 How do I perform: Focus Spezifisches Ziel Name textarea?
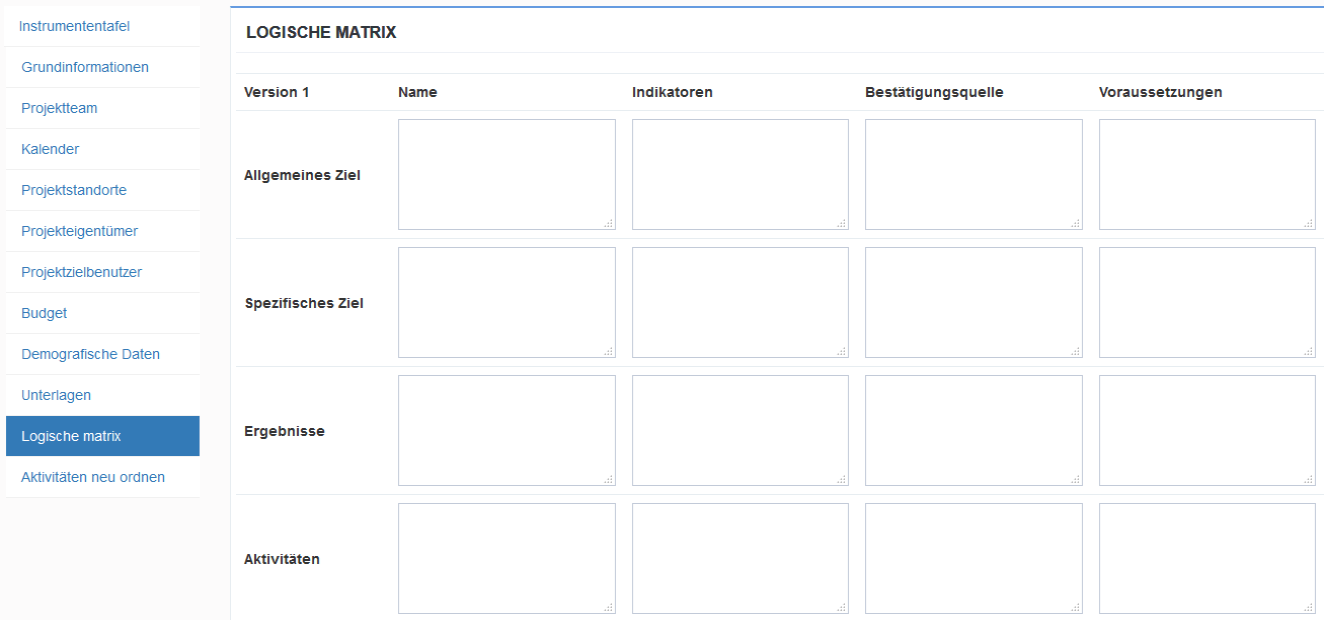point(507,303)
